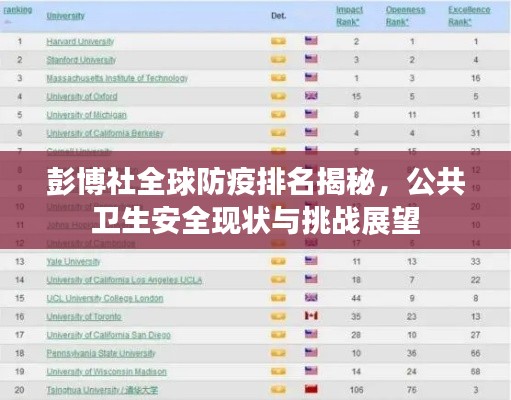Click the flag in University of California Berkeley row
This screenshot has height=400, width=511.
point(311,132)
